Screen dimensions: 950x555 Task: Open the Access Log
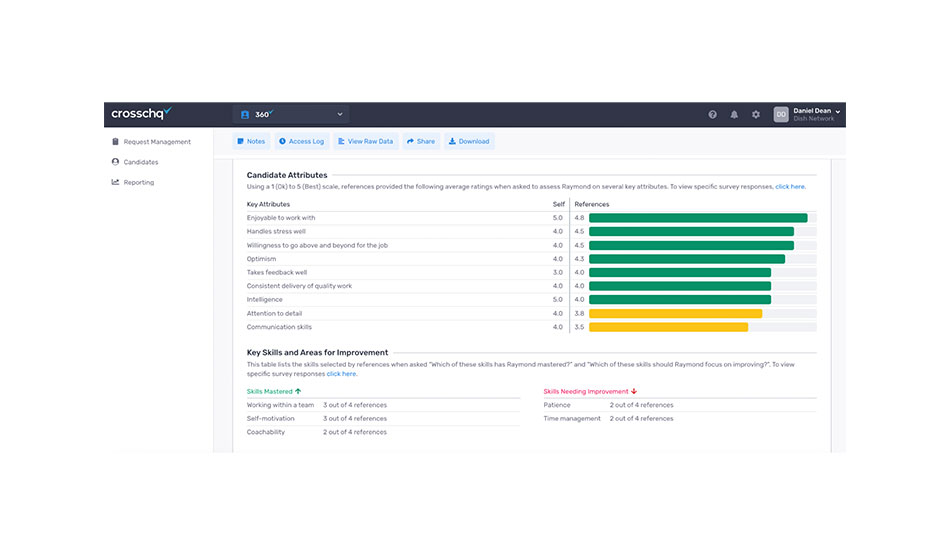[301, 142]
